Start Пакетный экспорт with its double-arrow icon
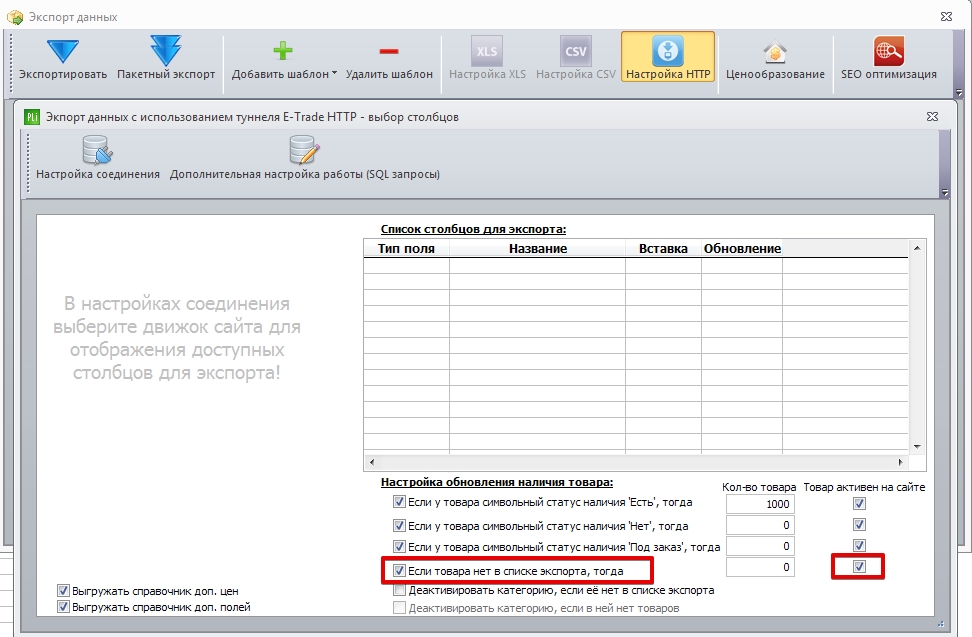 click(x=166, y=50)
